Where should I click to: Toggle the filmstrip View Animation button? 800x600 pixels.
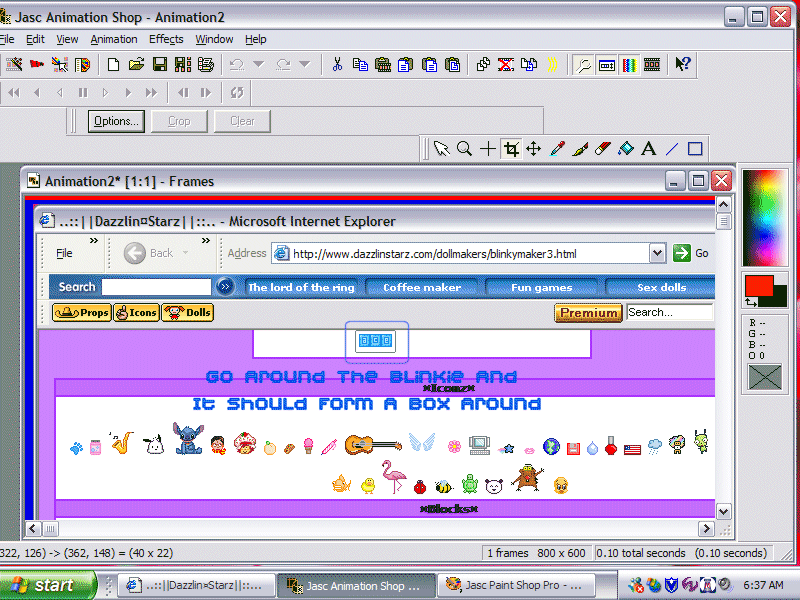click(652, 65)
